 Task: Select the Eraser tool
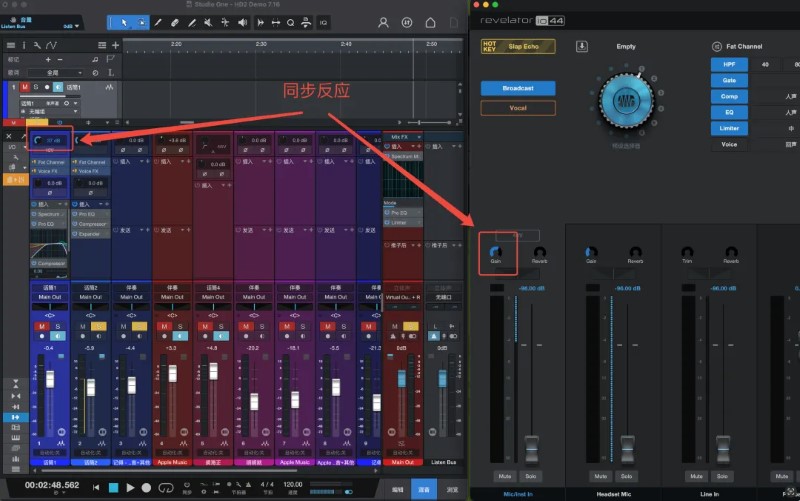174,22
